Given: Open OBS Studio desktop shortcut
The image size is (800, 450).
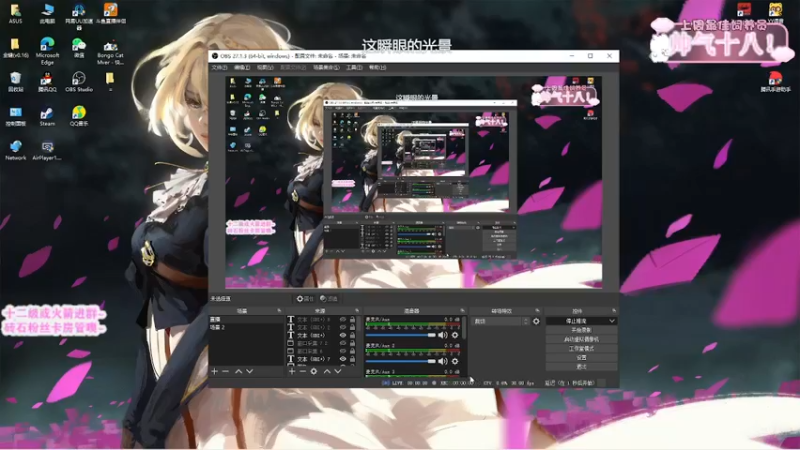Looking at the screenshot, I should (x=79, y=82).
